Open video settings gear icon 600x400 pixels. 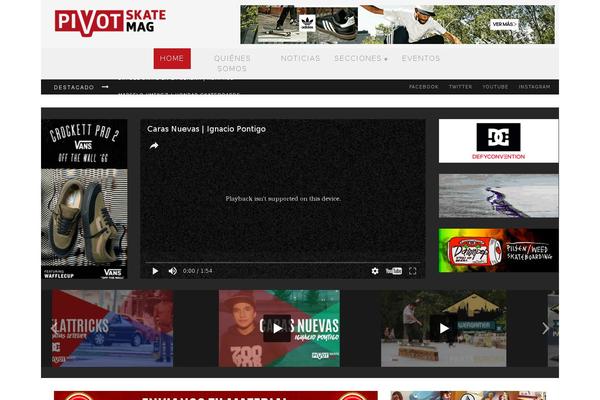375,271
